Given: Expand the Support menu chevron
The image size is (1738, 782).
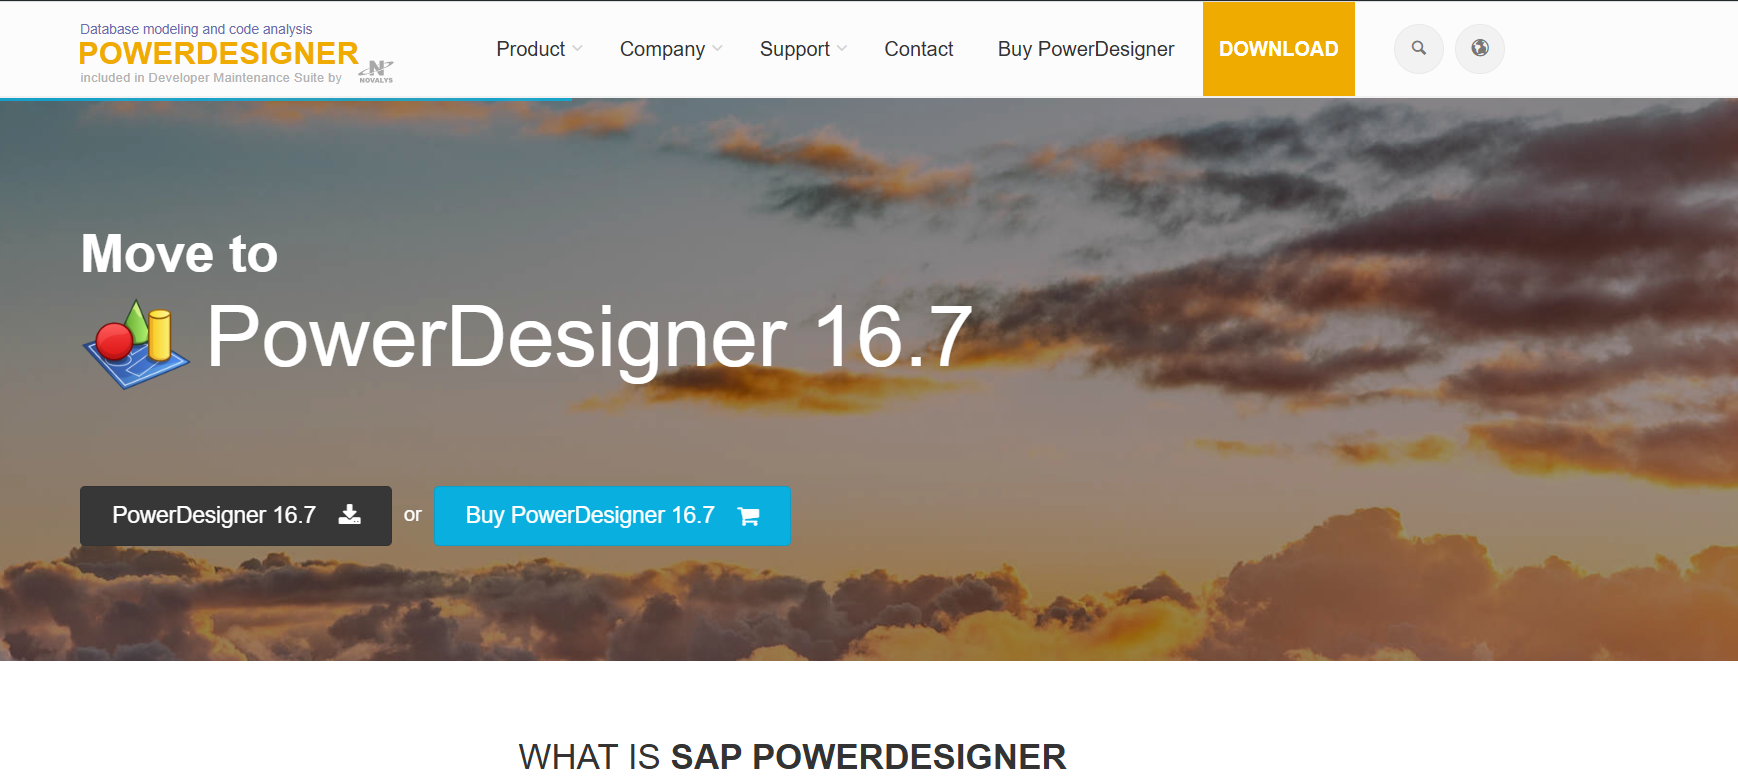Looking at the screenshot, I should tap(842, 49).
